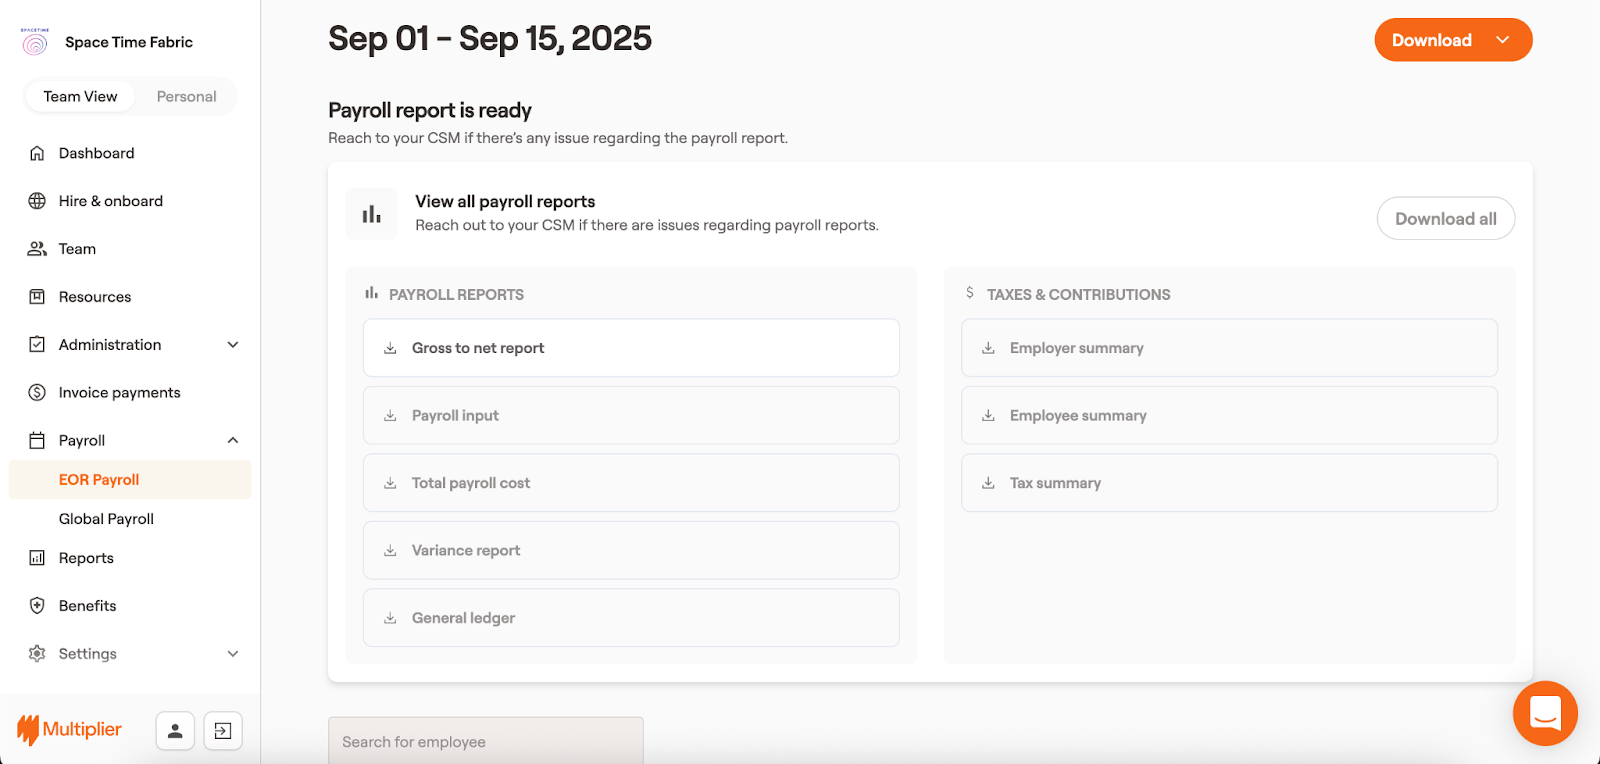1600x764 pixels.
Task: Click the download icon beside Employer summary
Action: click(x=988, y=348)
